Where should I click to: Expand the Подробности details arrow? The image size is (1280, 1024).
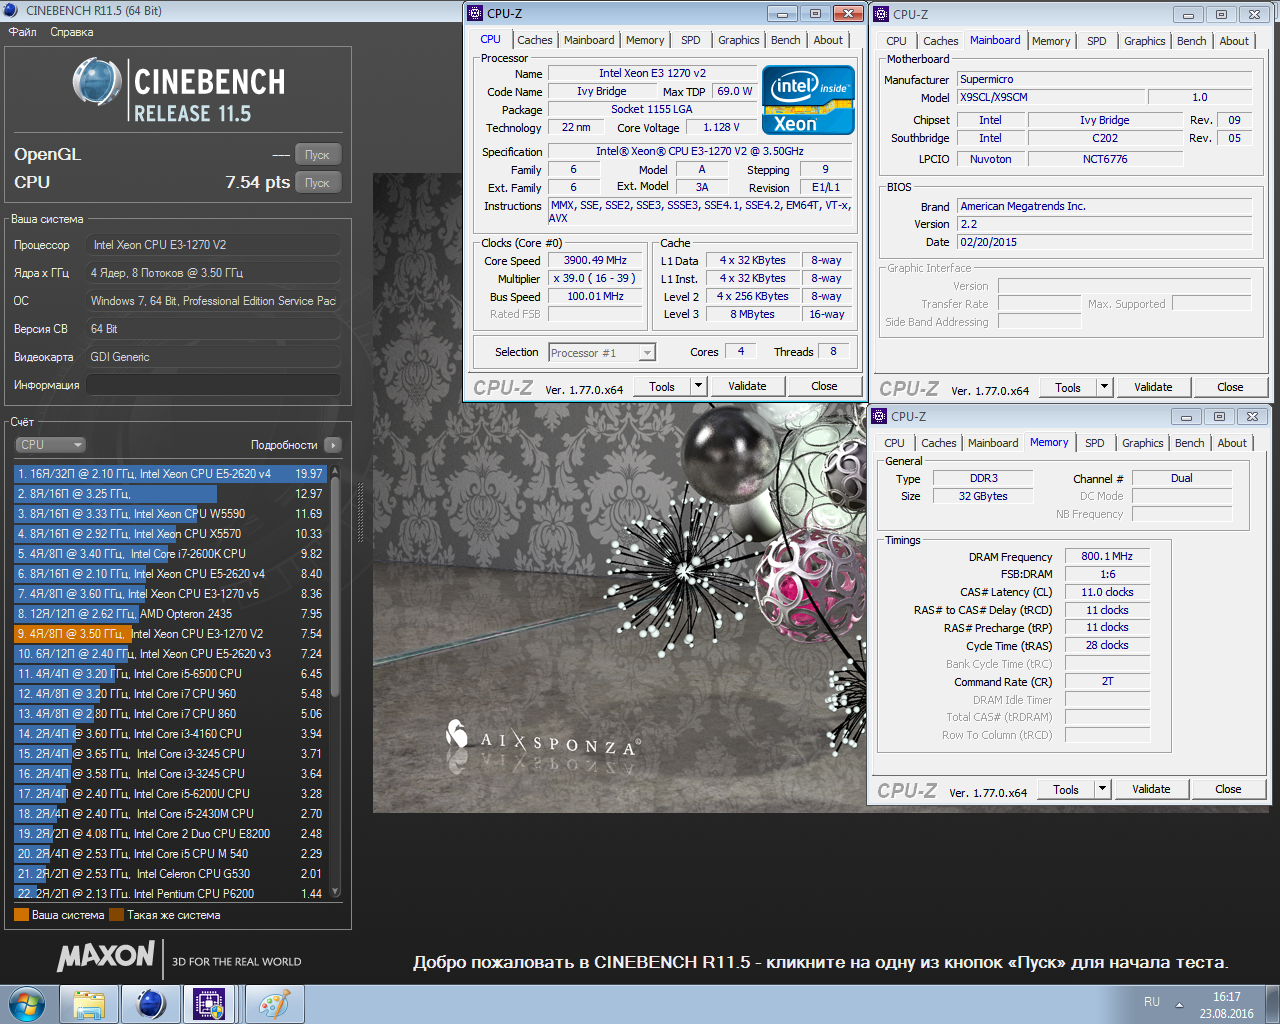point(333,445)
